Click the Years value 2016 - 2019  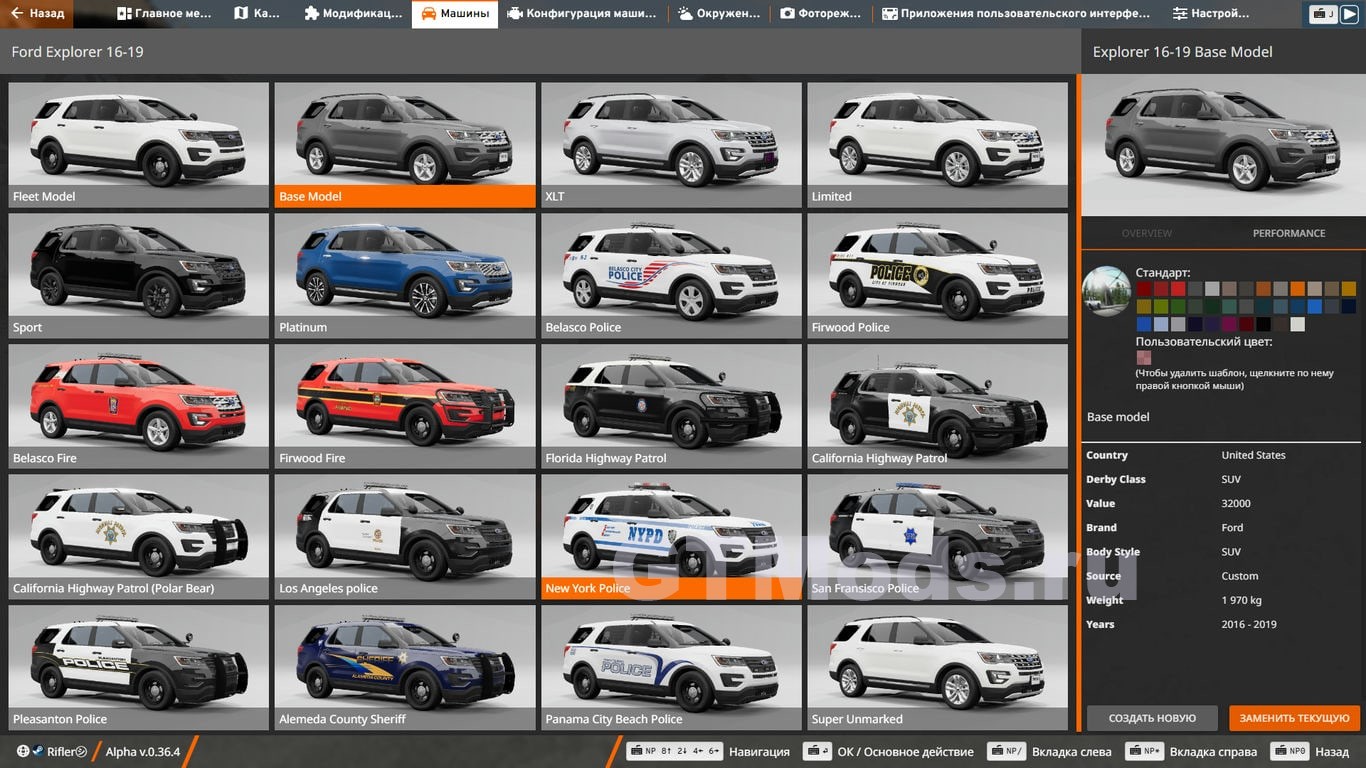(x=1249, y=624)
